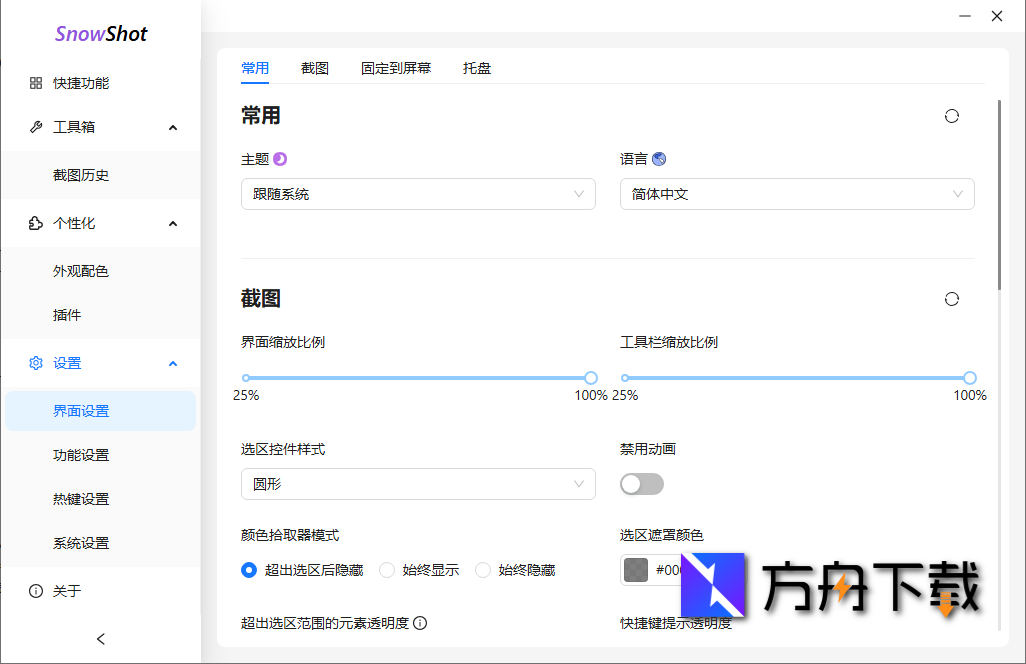Open the 圆形 selection style dropdown

pyautogui.click(x=418, y=483)
